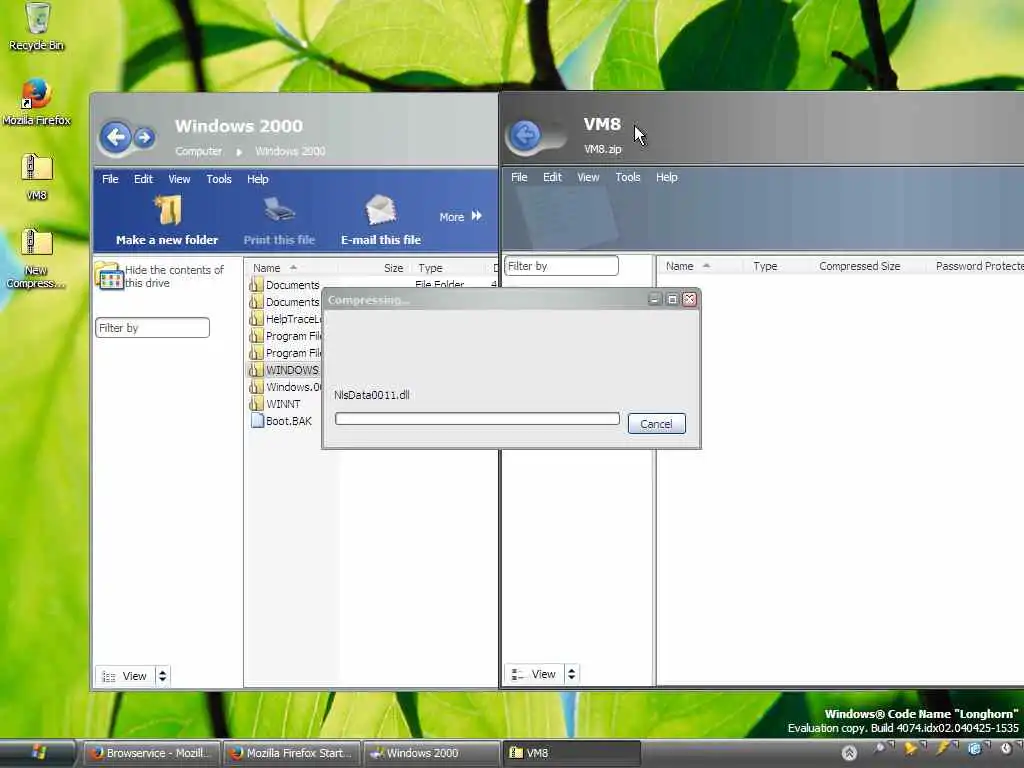Viewport: 1024px width, 768px height.
Task: Select the Windows.0 folder
Action: [x=285, y=387]
